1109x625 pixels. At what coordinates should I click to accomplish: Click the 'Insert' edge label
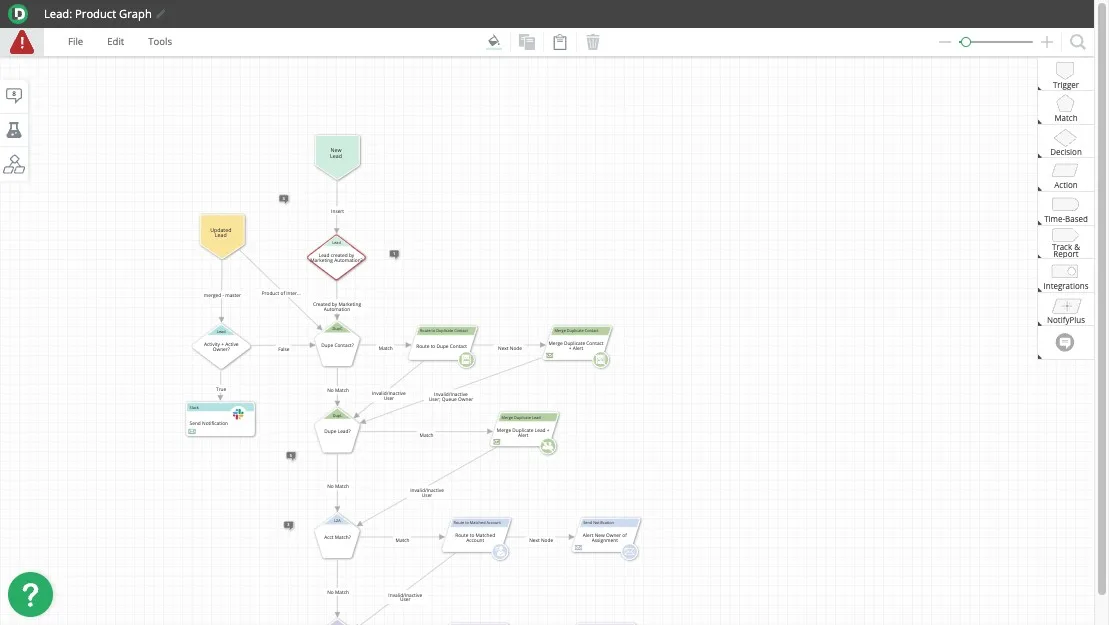click(337, 211)
